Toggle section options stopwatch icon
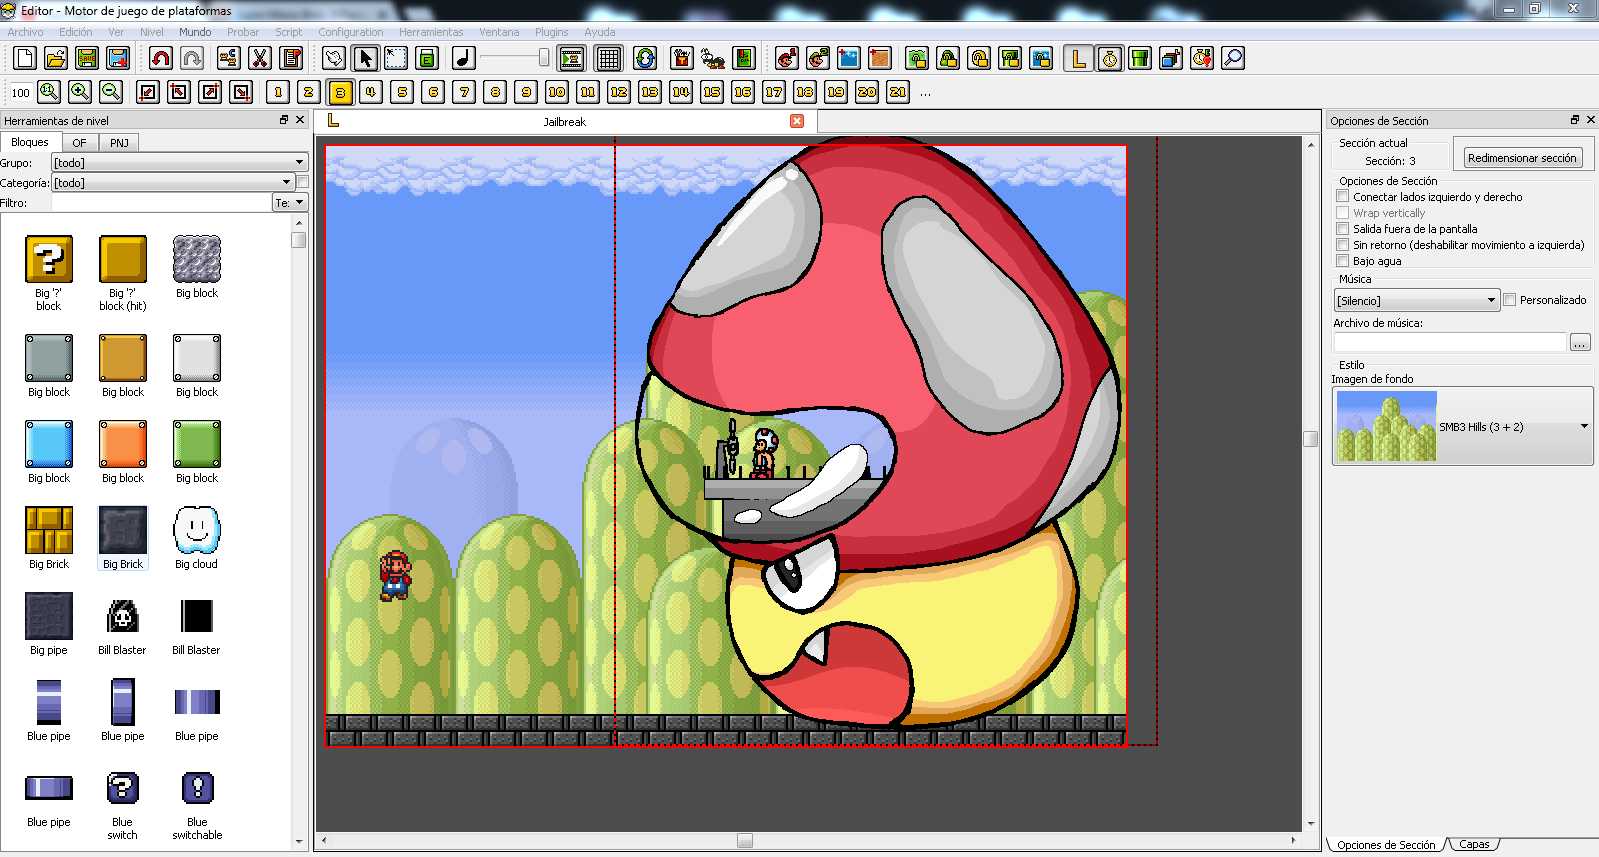 [x=1109, y=58]
